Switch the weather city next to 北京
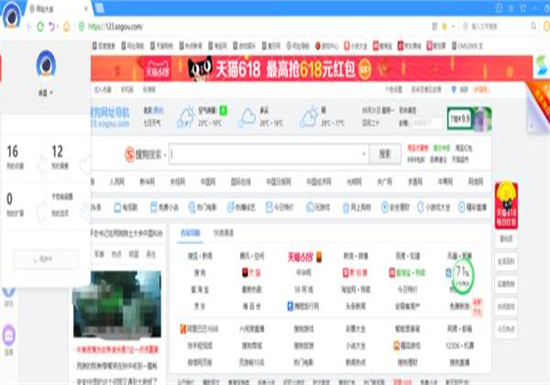Image resolution: width=550 pixels, height=385 pixels. coord(159,110)
